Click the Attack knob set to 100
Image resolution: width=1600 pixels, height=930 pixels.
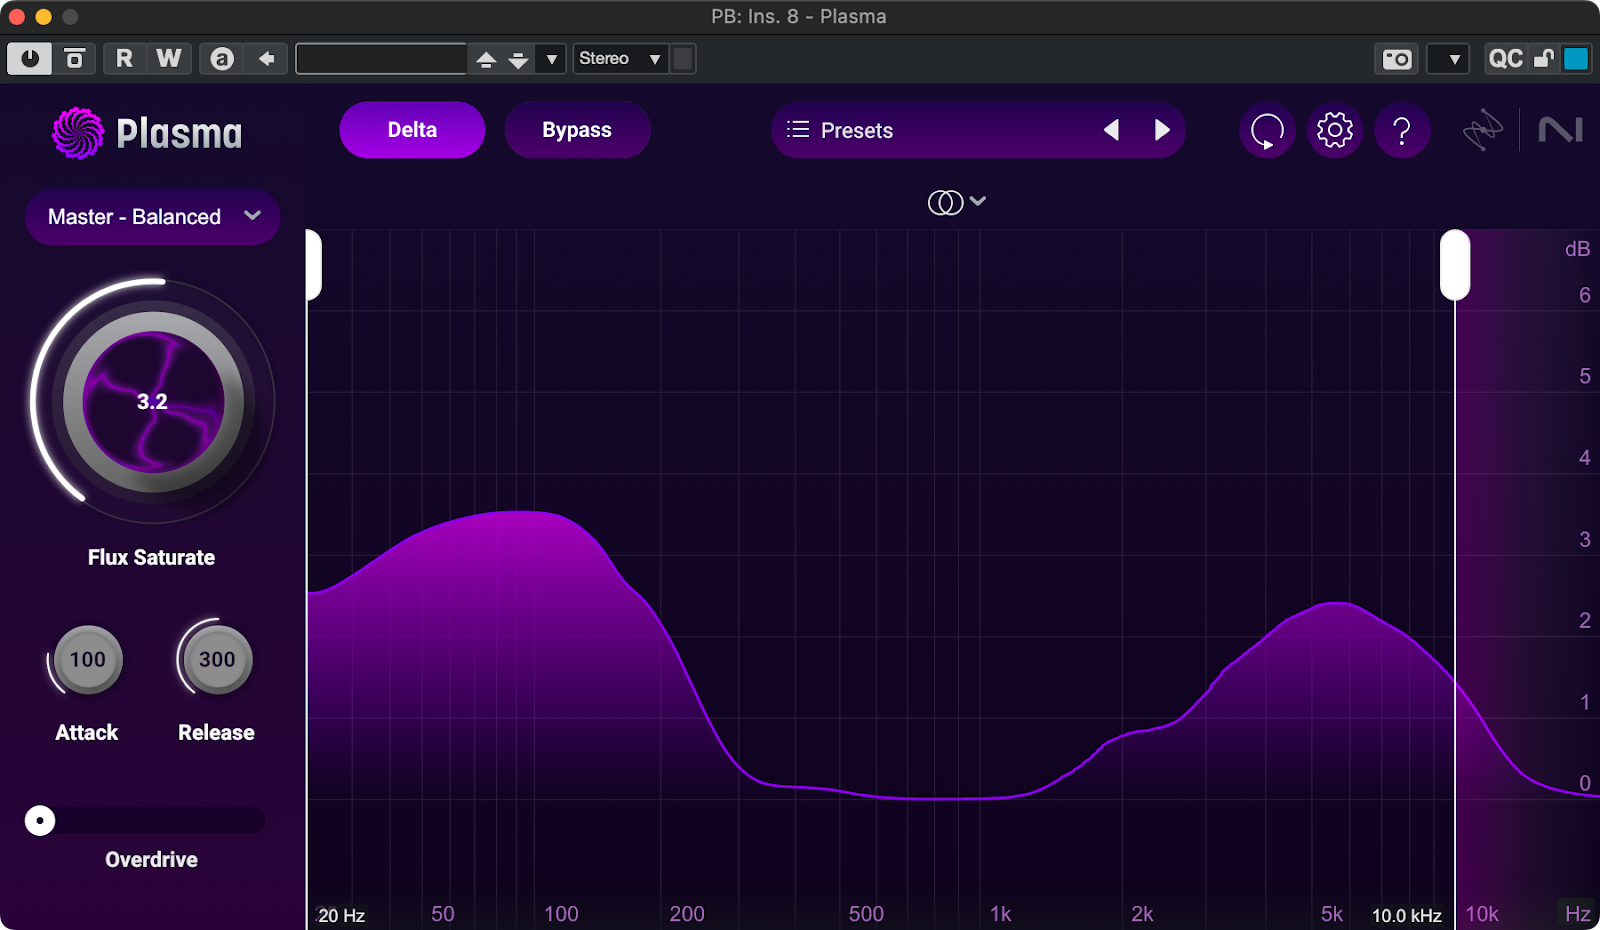click(x=88, y=660)
